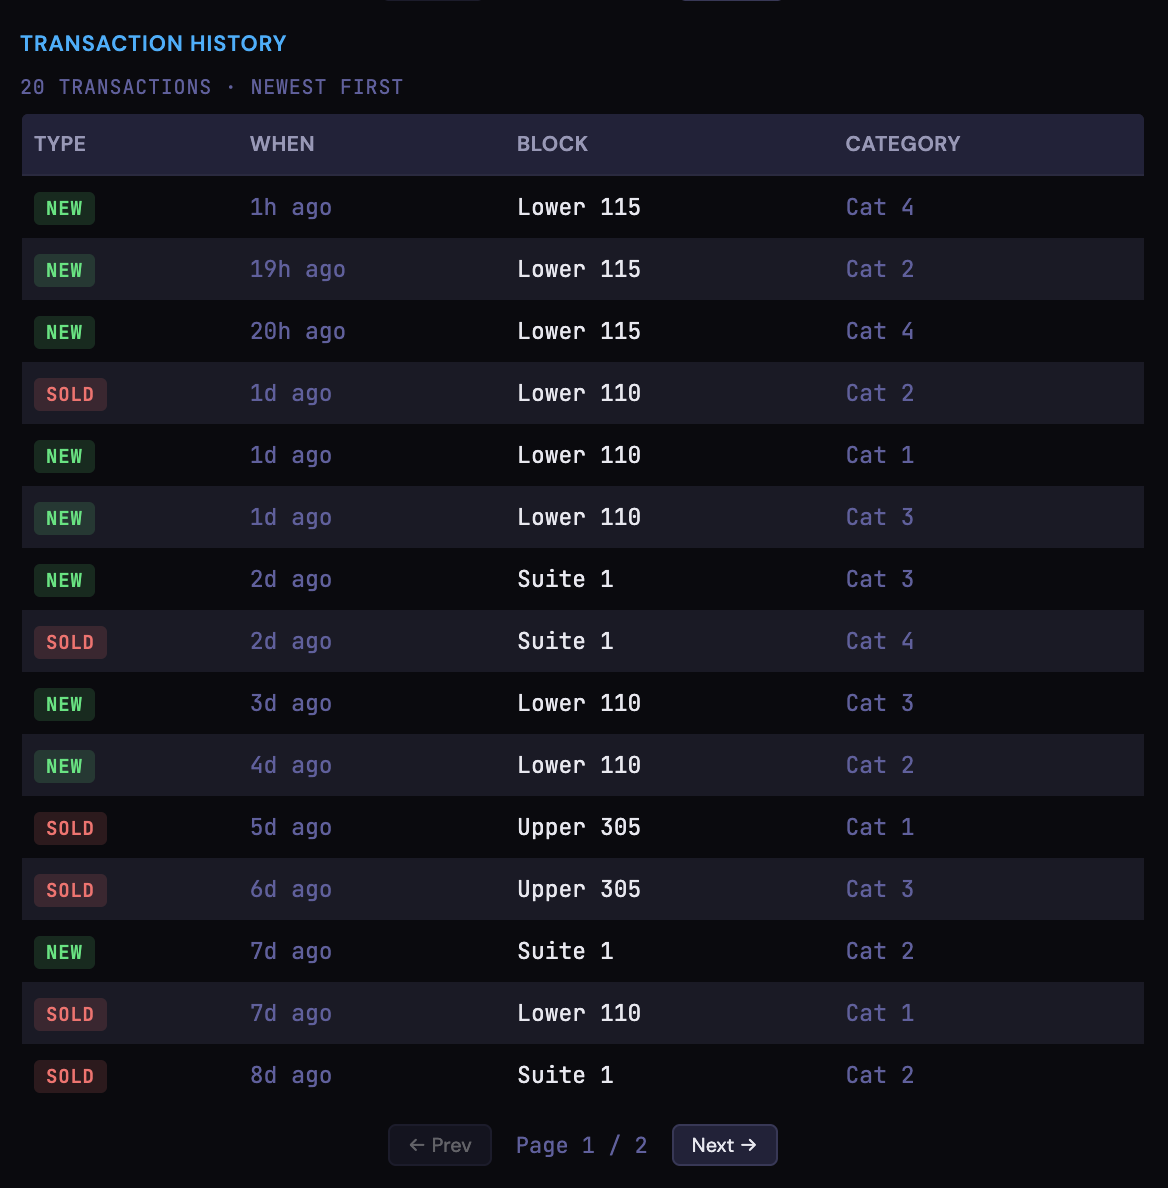Click the NEW badge in the 7d ago row
Viewport: 1168px width, 1188px height.
[64, 952]
